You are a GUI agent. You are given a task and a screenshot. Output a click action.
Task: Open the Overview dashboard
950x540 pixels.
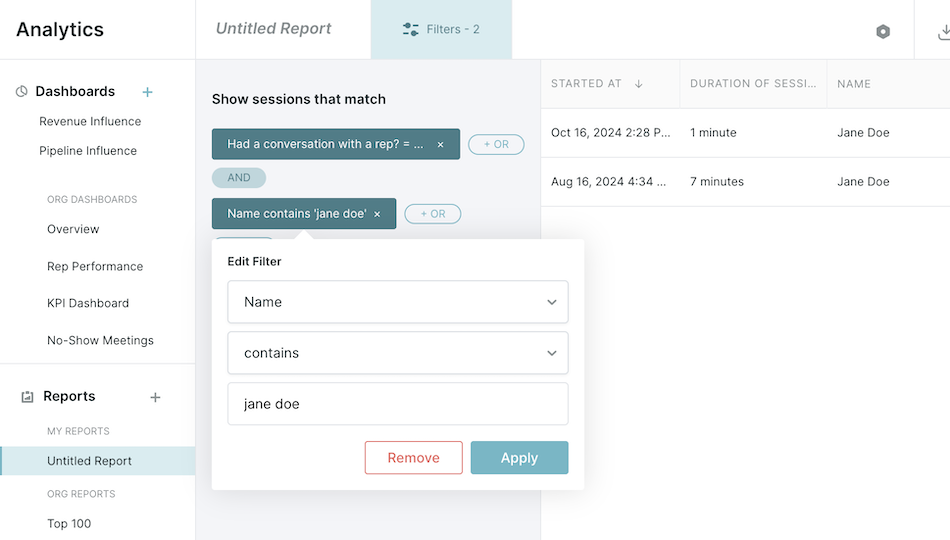click(x=73, y=229)
